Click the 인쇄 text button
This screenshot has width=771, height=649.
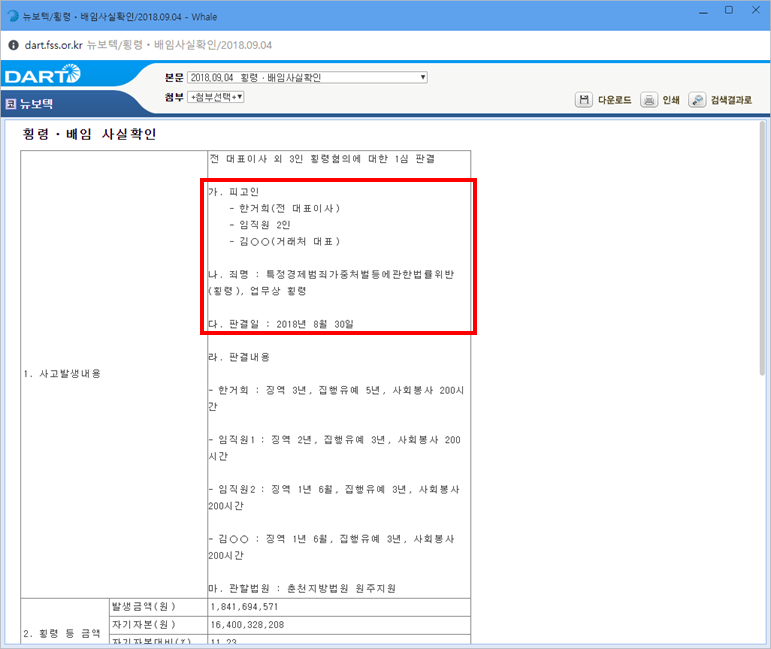coord(671,100)
